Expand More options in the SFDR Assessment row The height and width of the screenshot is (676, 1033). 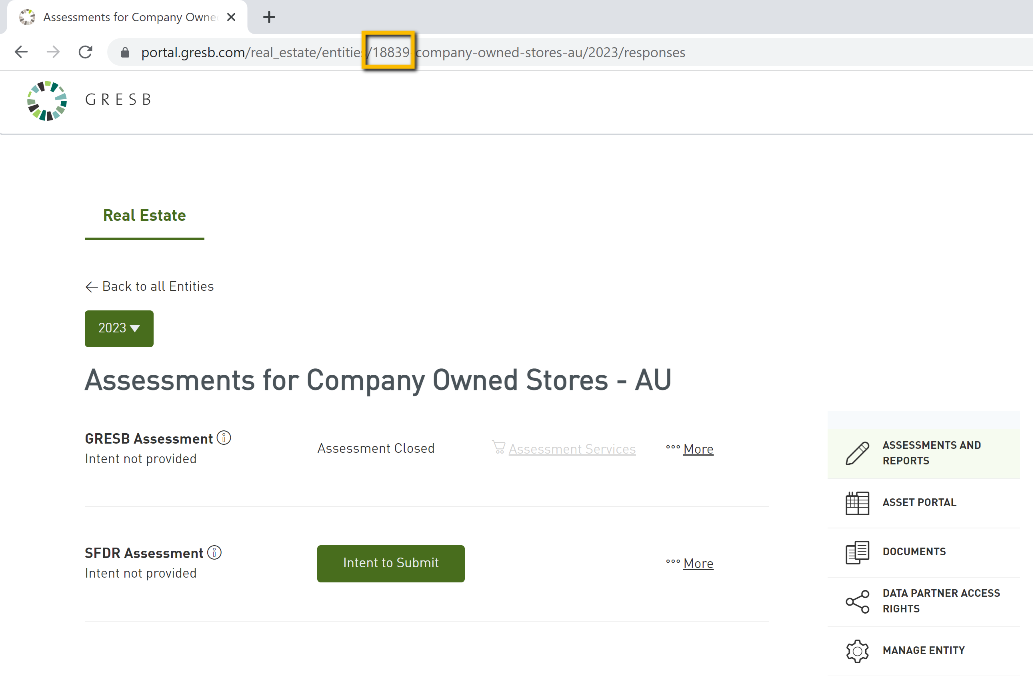690,563
